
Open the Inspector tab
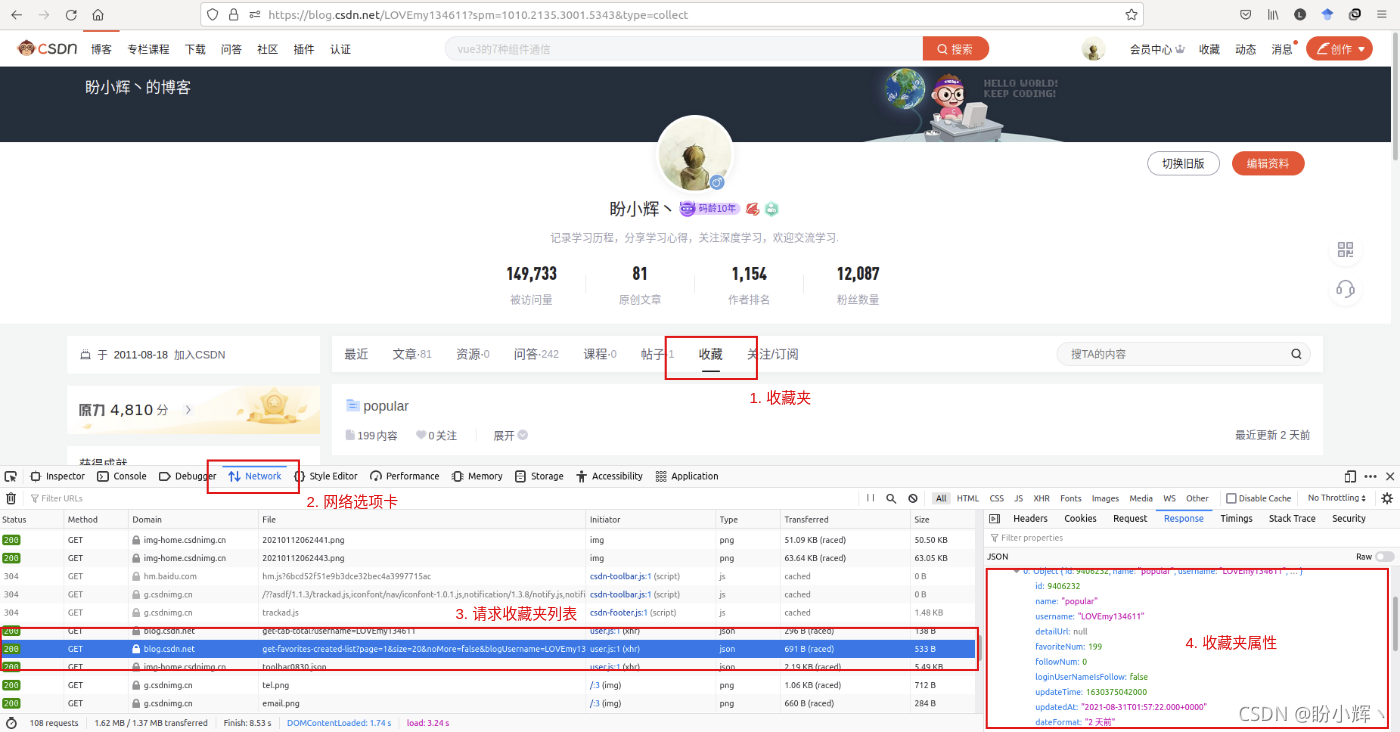pyautogui.click(x=58, y=476)
